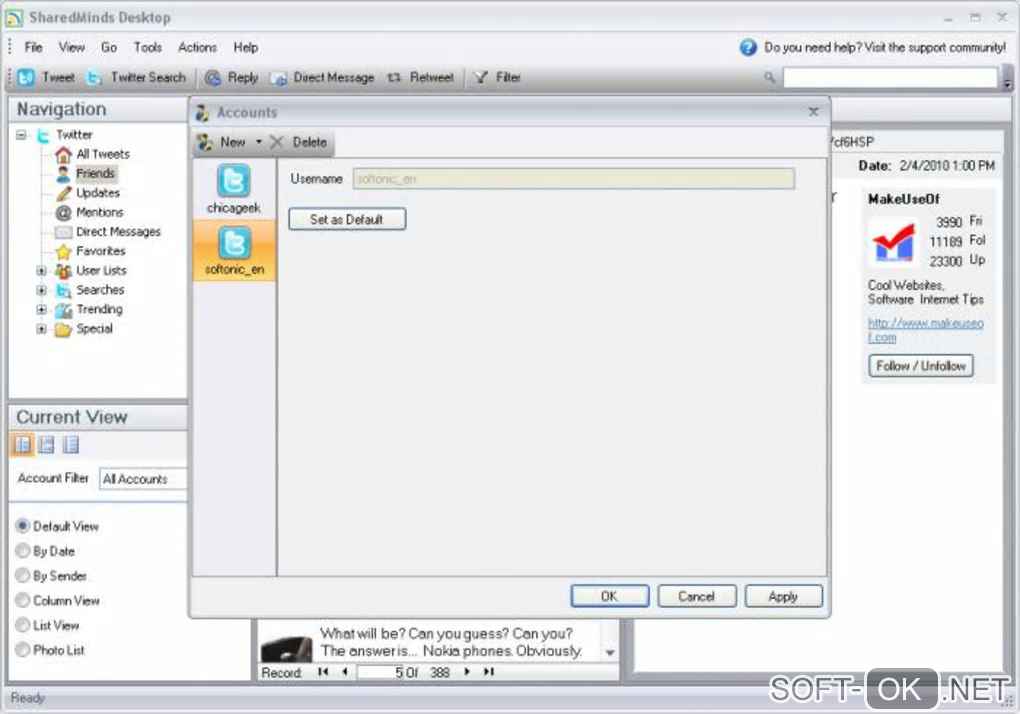Open the Account Filter combo box

144,479
